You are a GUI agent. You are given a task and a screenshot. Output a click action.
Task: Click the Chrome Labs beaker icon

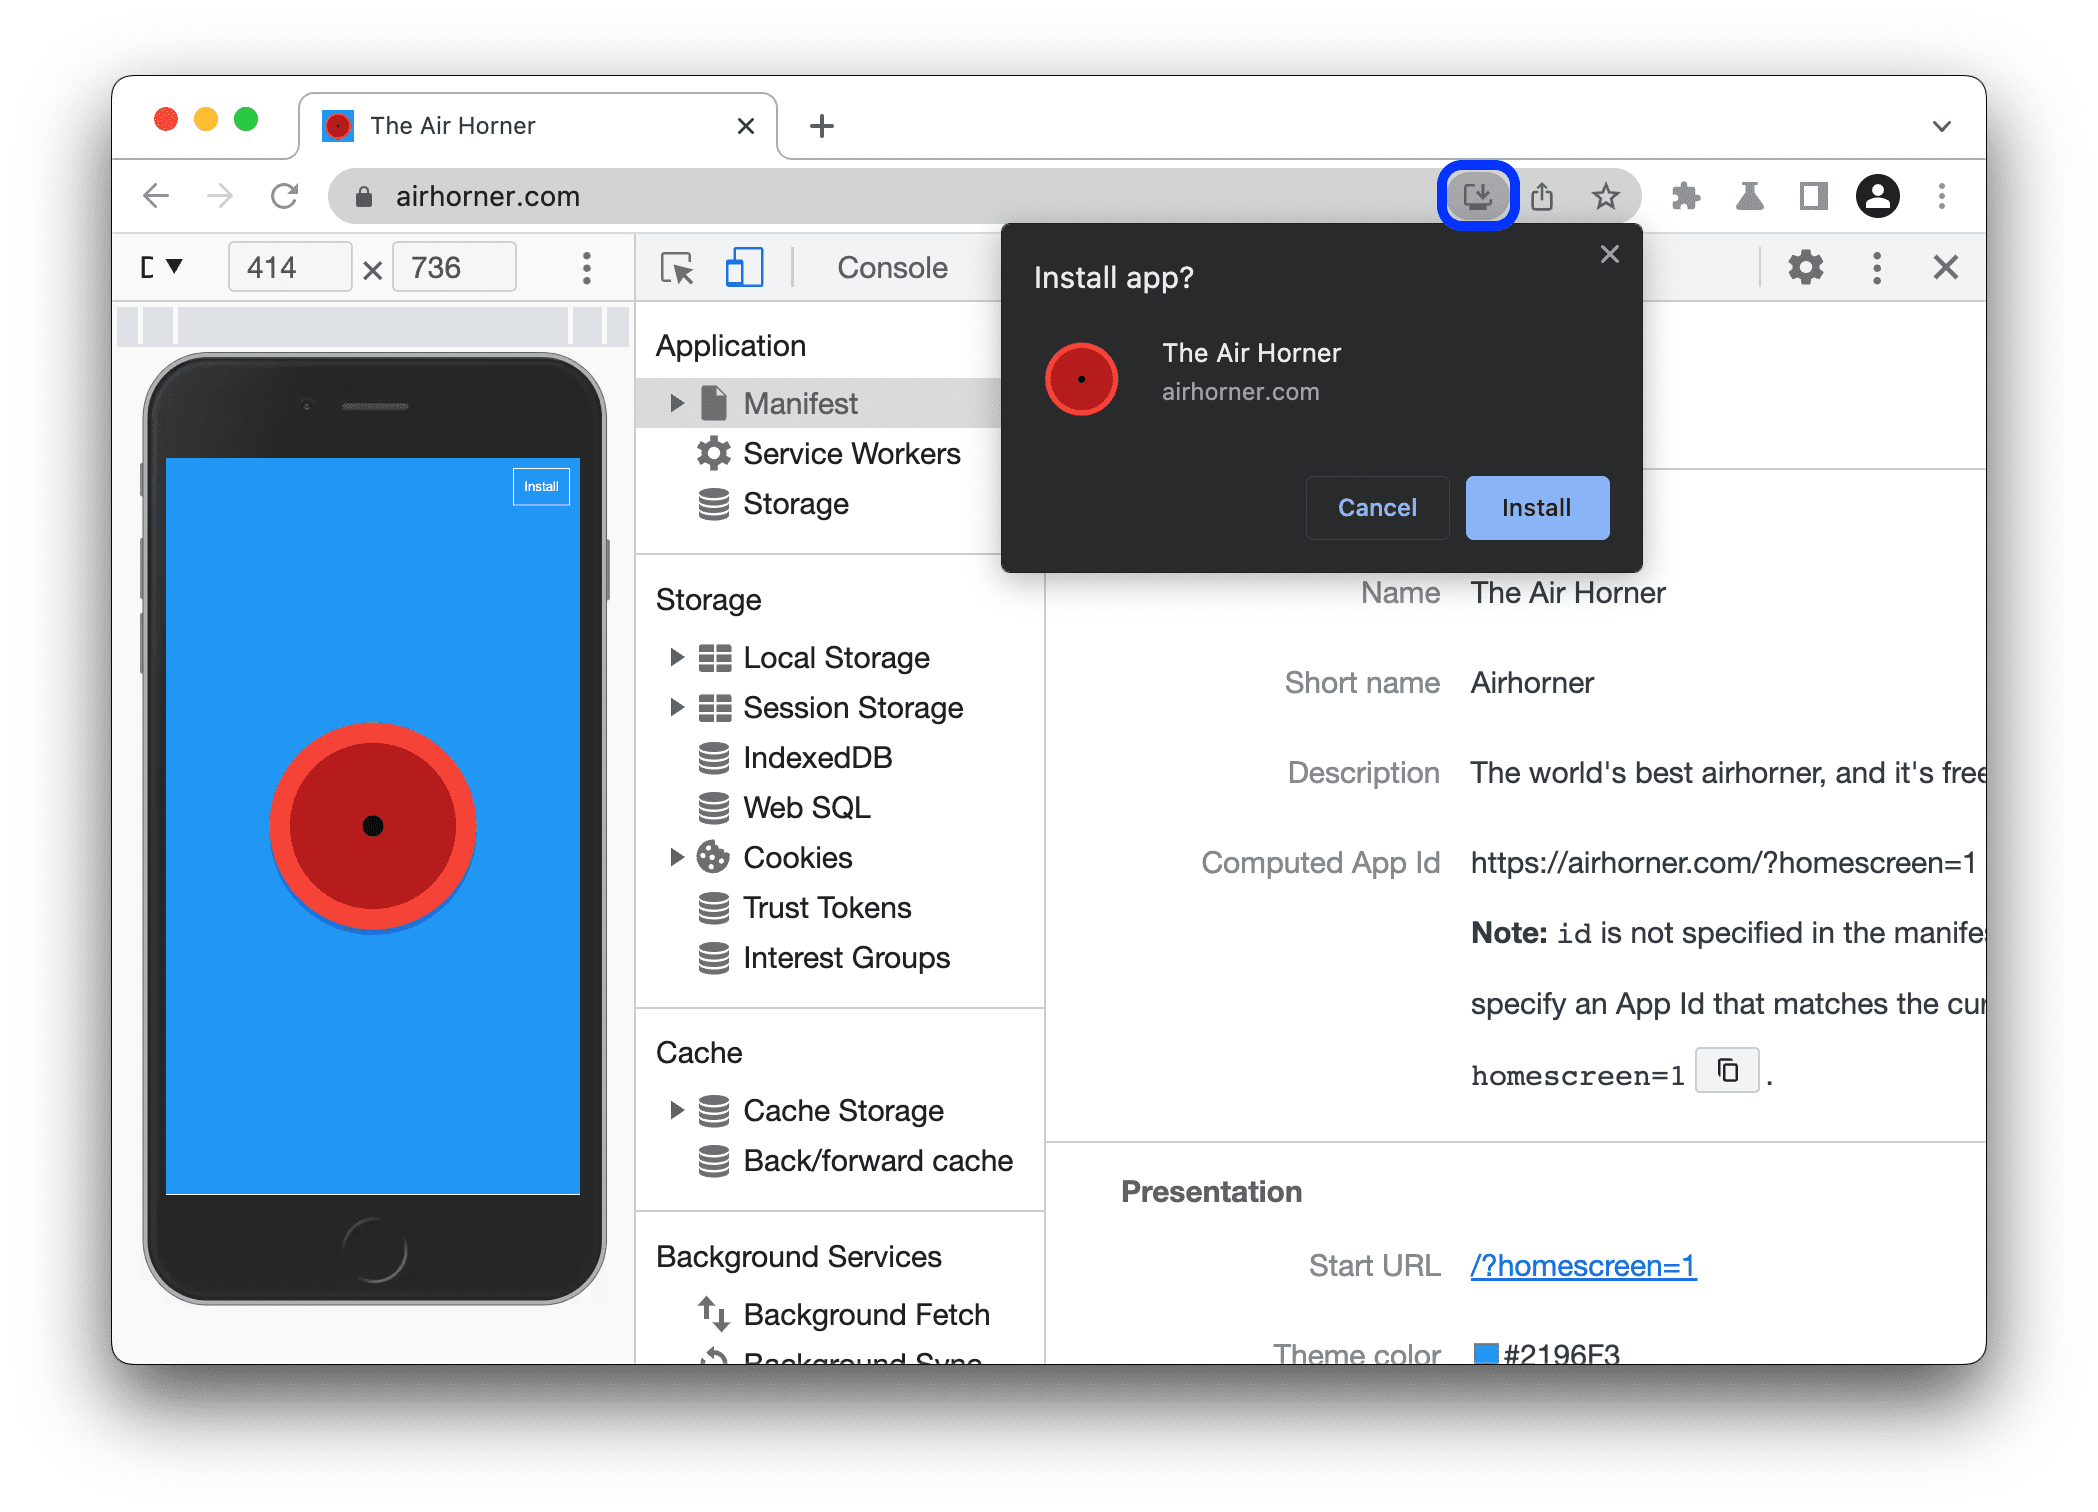point(1746,197)
